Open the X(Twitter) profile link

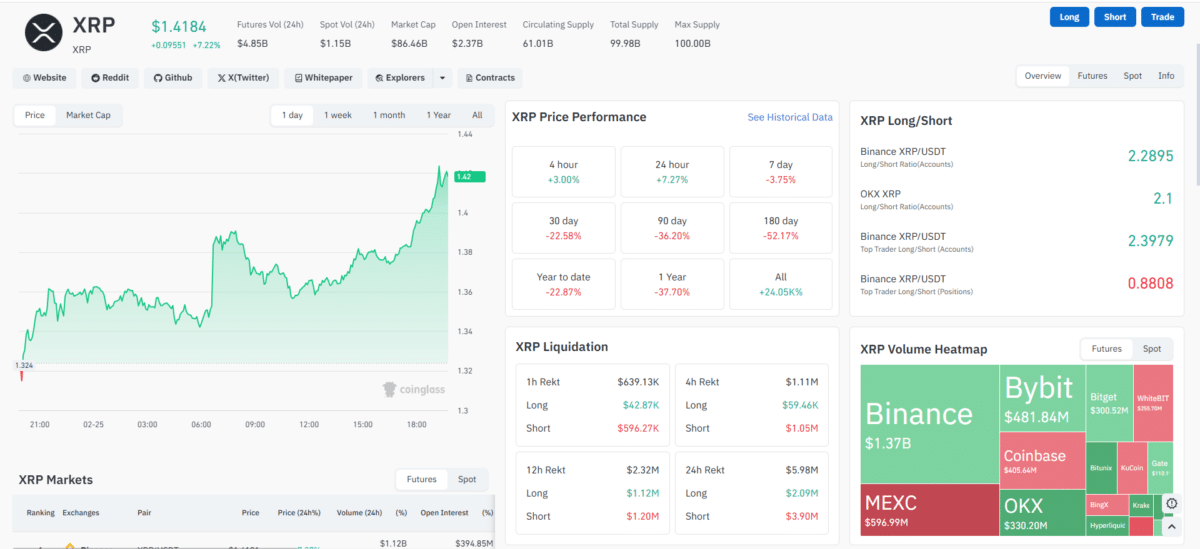(243, 78)
